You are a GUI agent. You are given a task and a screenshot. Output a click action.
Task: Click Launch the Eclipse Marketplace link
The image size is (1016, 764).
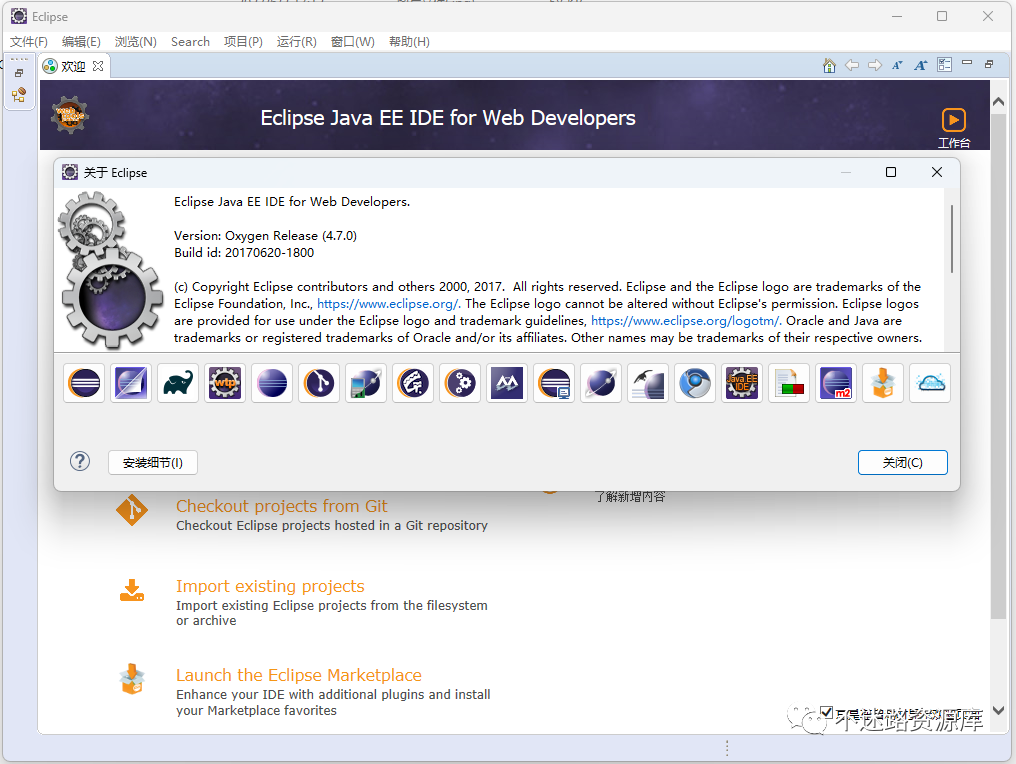point(299,675)
